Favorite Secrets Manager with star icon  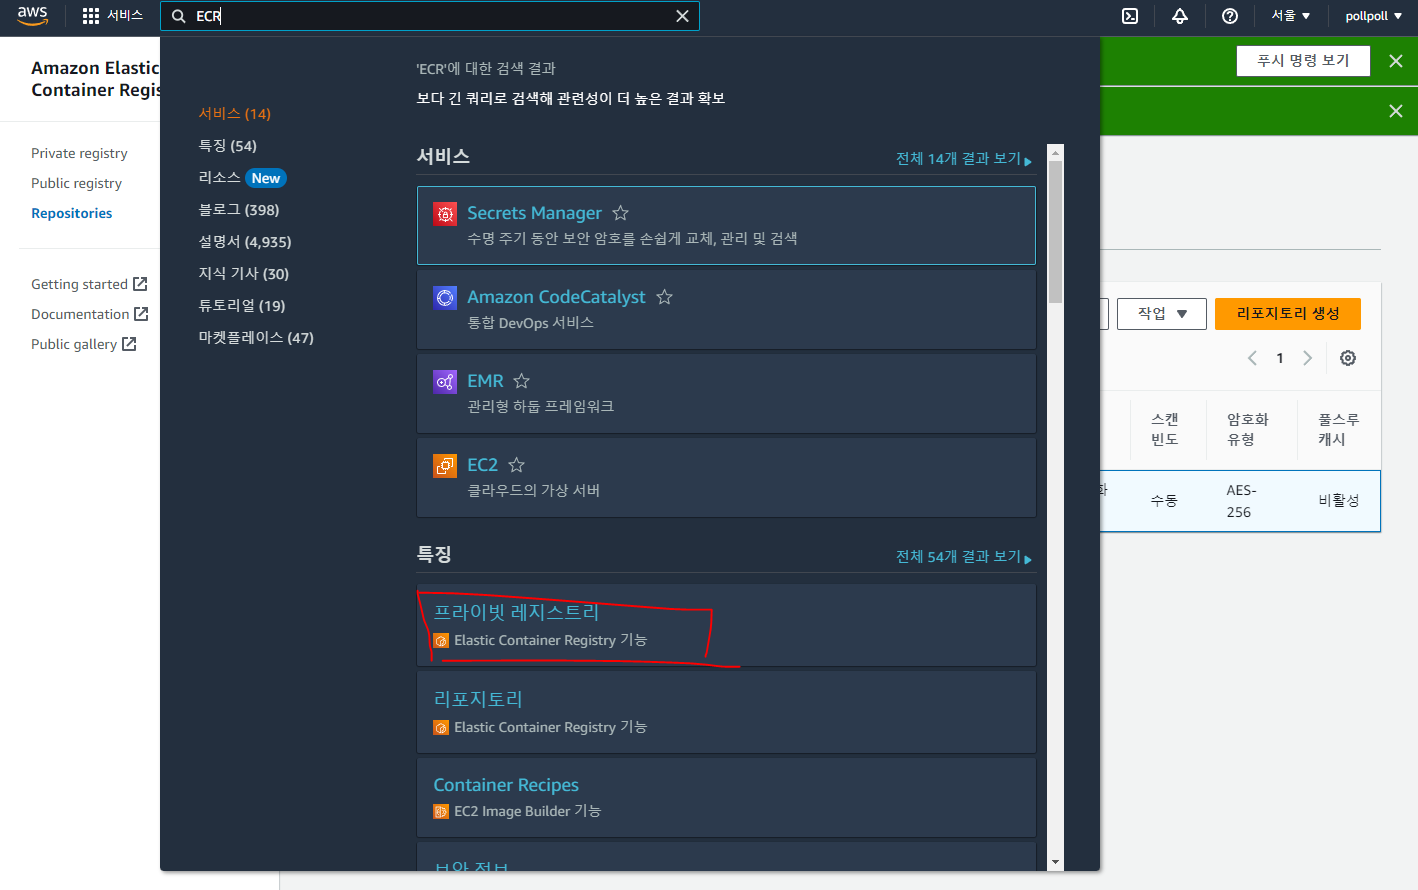tap(620, 213)
